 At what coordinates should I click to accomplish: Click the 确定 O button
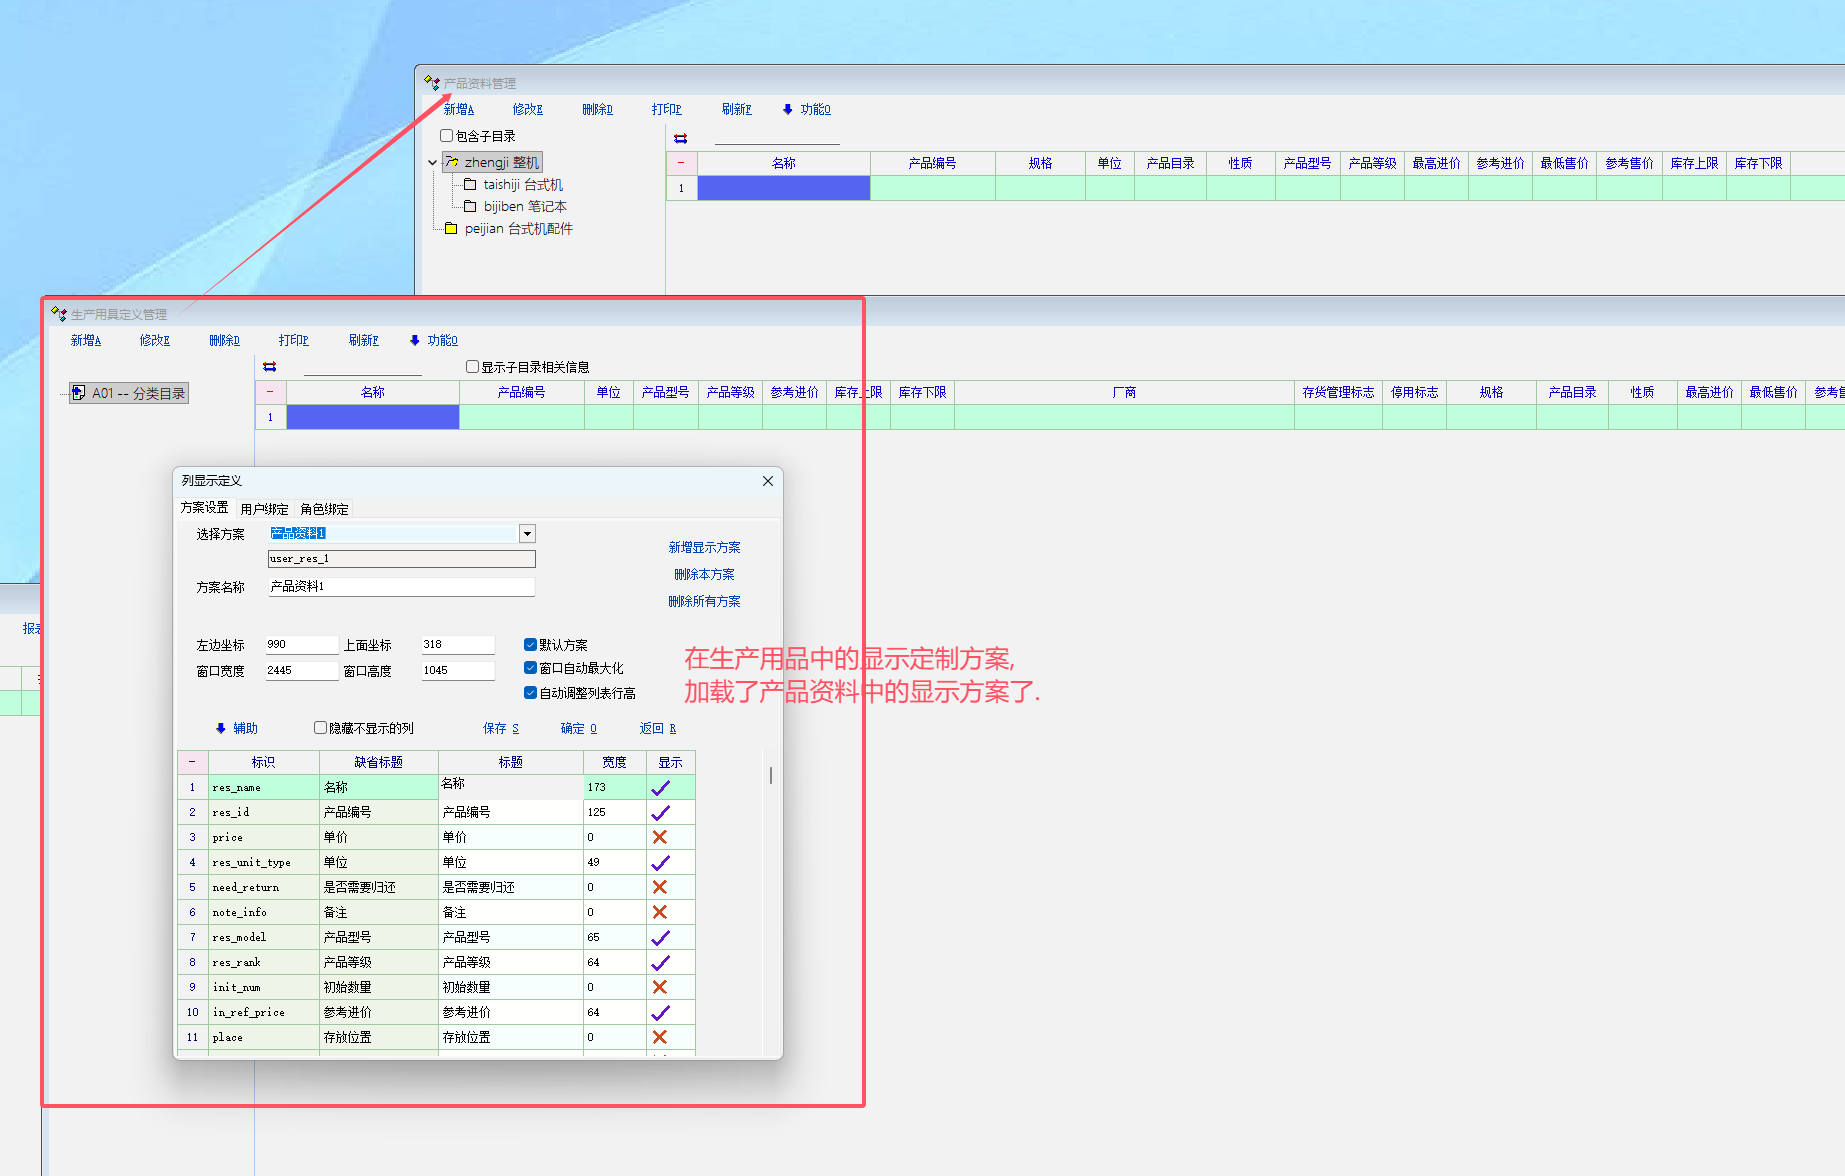(x=579, y=728)
